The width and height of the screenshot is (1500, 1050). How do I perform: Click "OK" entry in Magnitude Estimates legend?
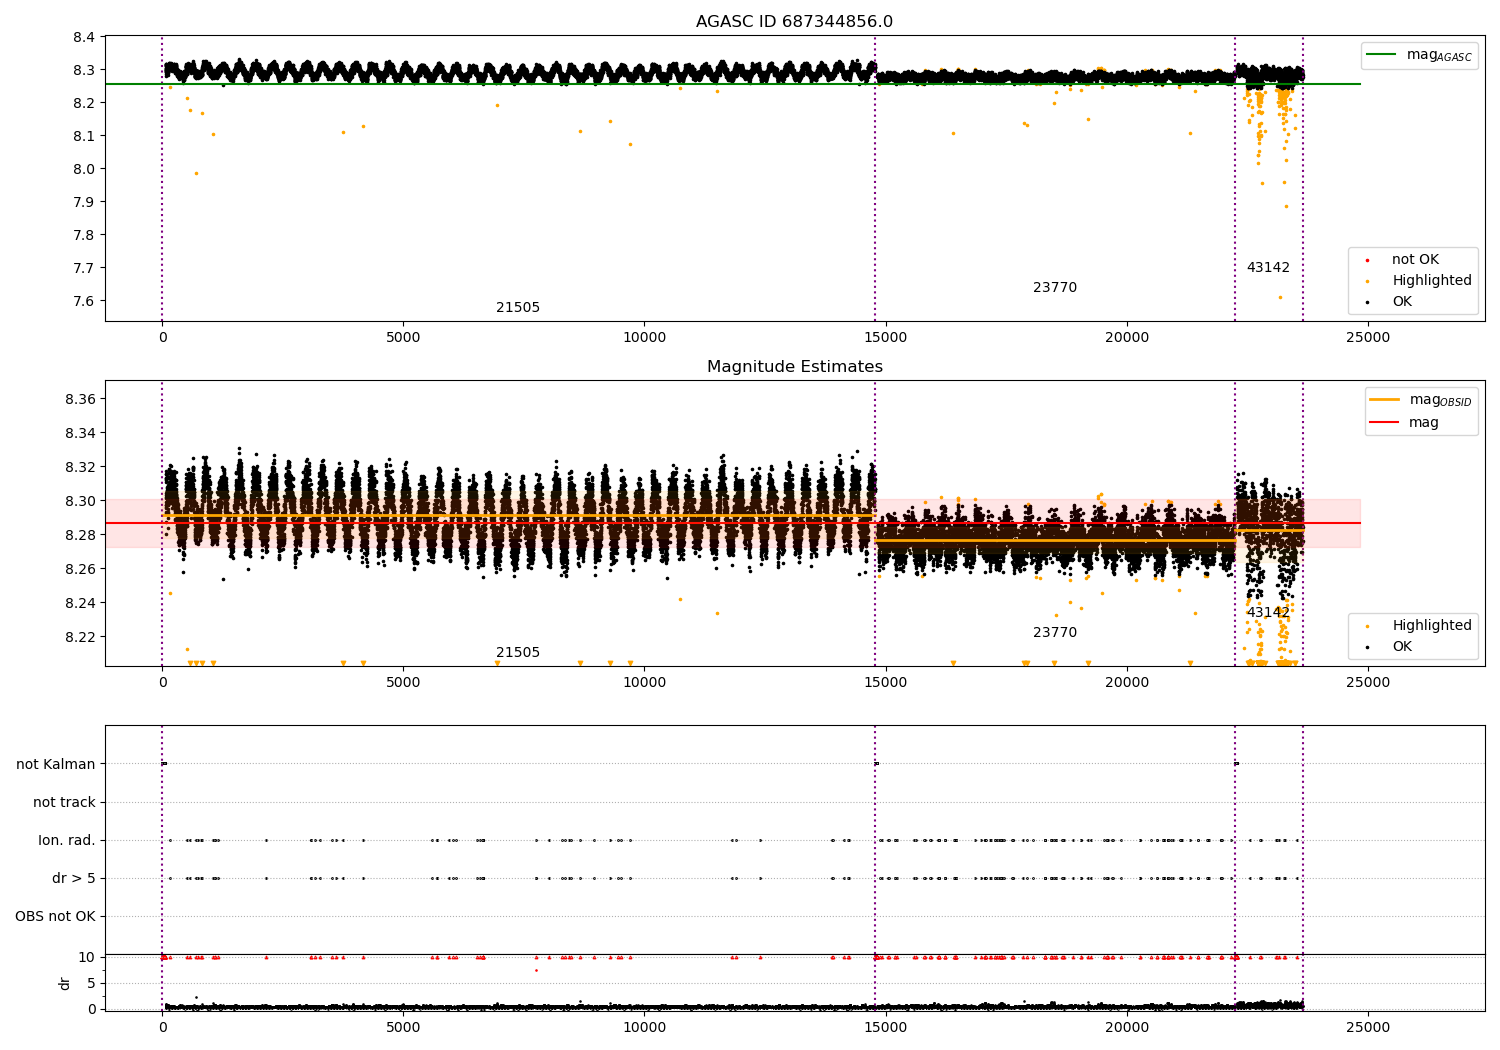point(1402,647)
